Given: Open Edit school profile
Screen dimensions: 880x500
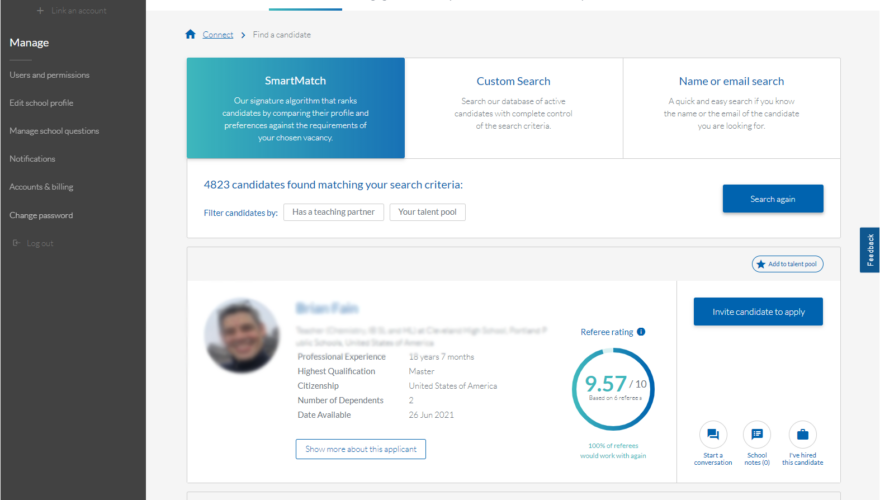Looking at the screenshot, I should pos(41,103).
